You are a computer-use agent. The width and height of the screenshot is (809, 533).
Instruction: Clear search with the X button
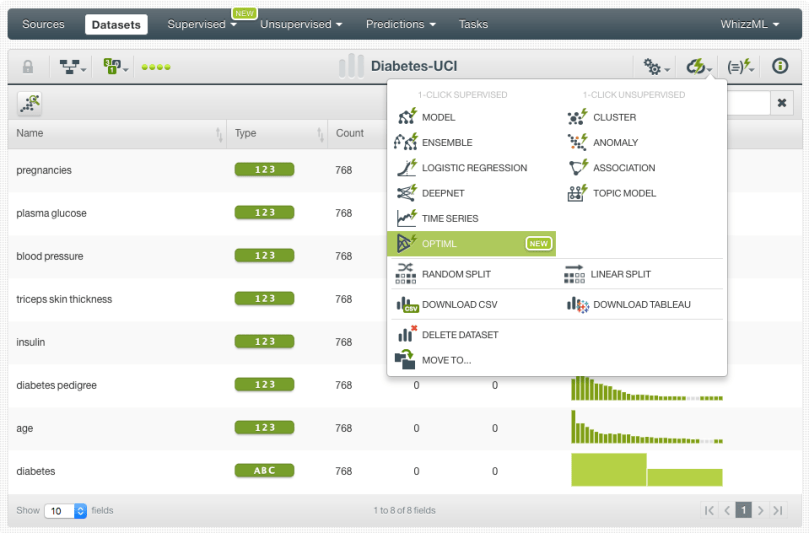782,103
